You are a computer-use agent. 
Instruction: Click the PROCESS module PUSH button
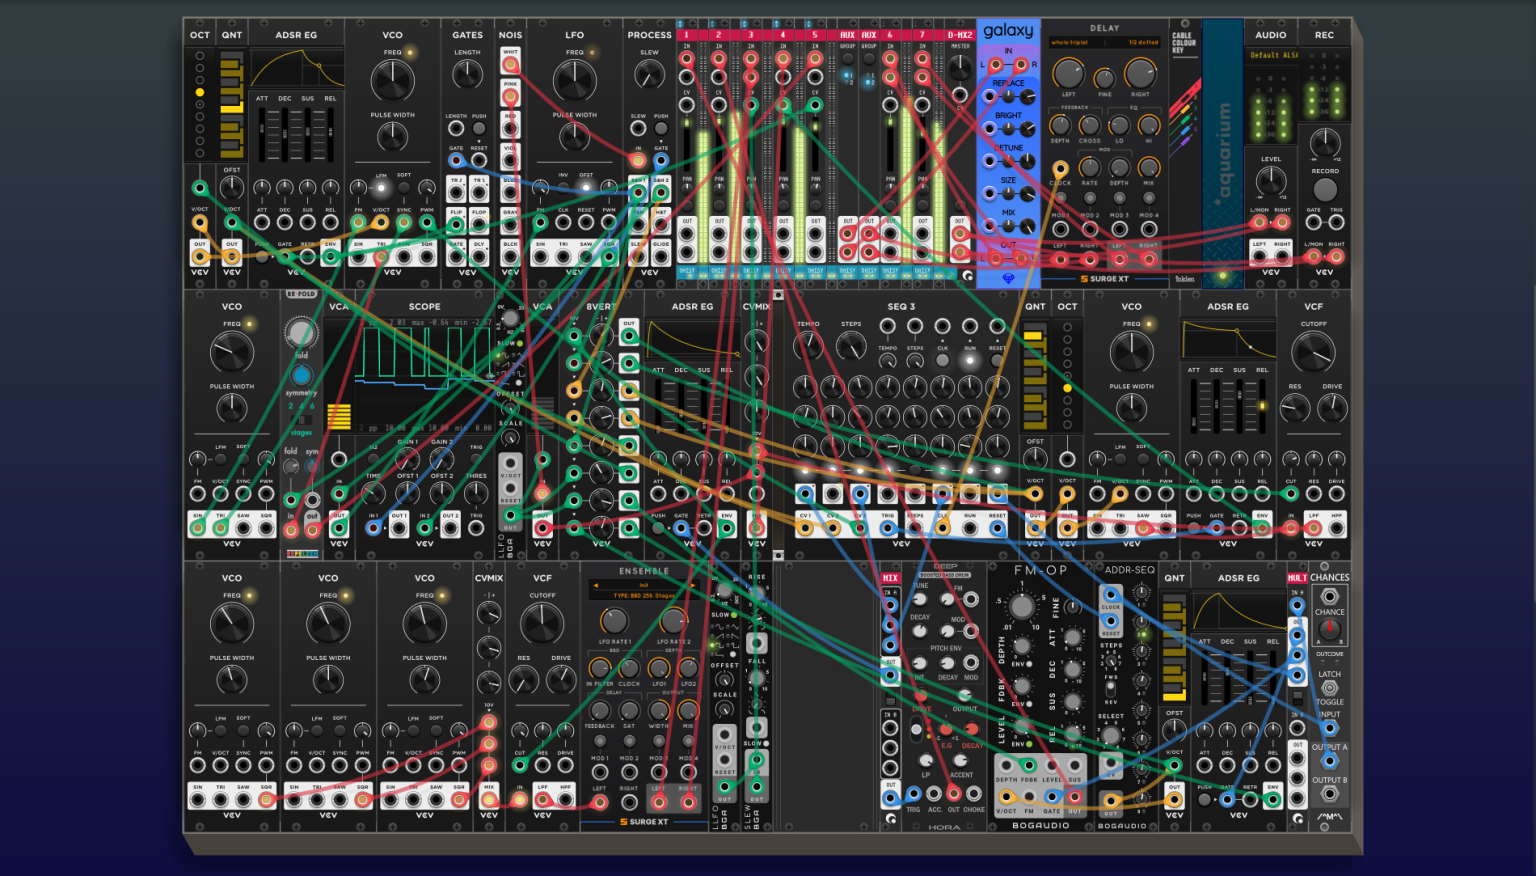(661, 128)
